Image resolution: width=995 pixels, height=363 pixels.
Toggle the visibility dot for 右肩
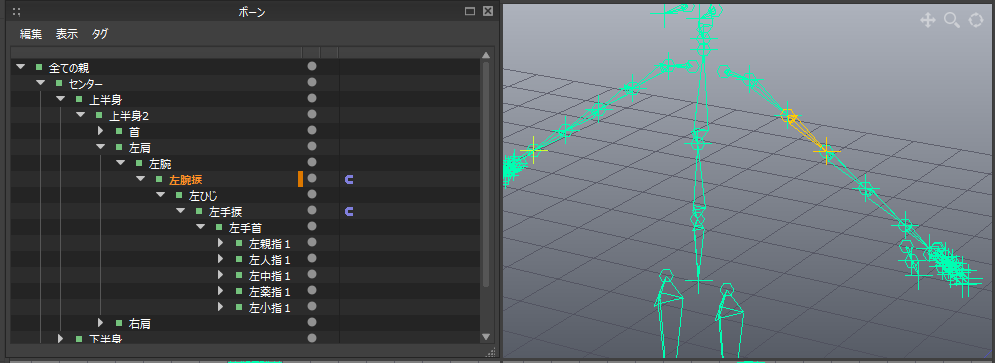312,322
